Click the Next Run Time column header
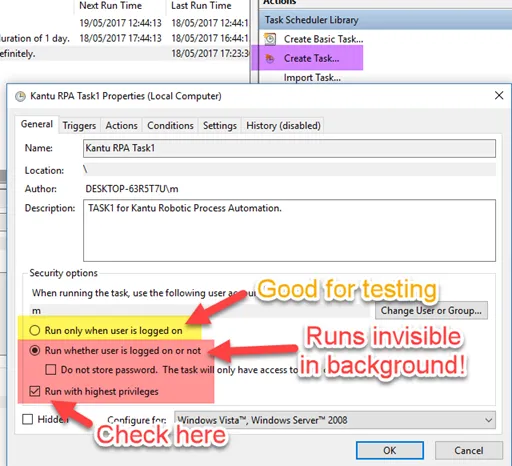This screenshot has height=466, width=512. (x=110, y=5)
